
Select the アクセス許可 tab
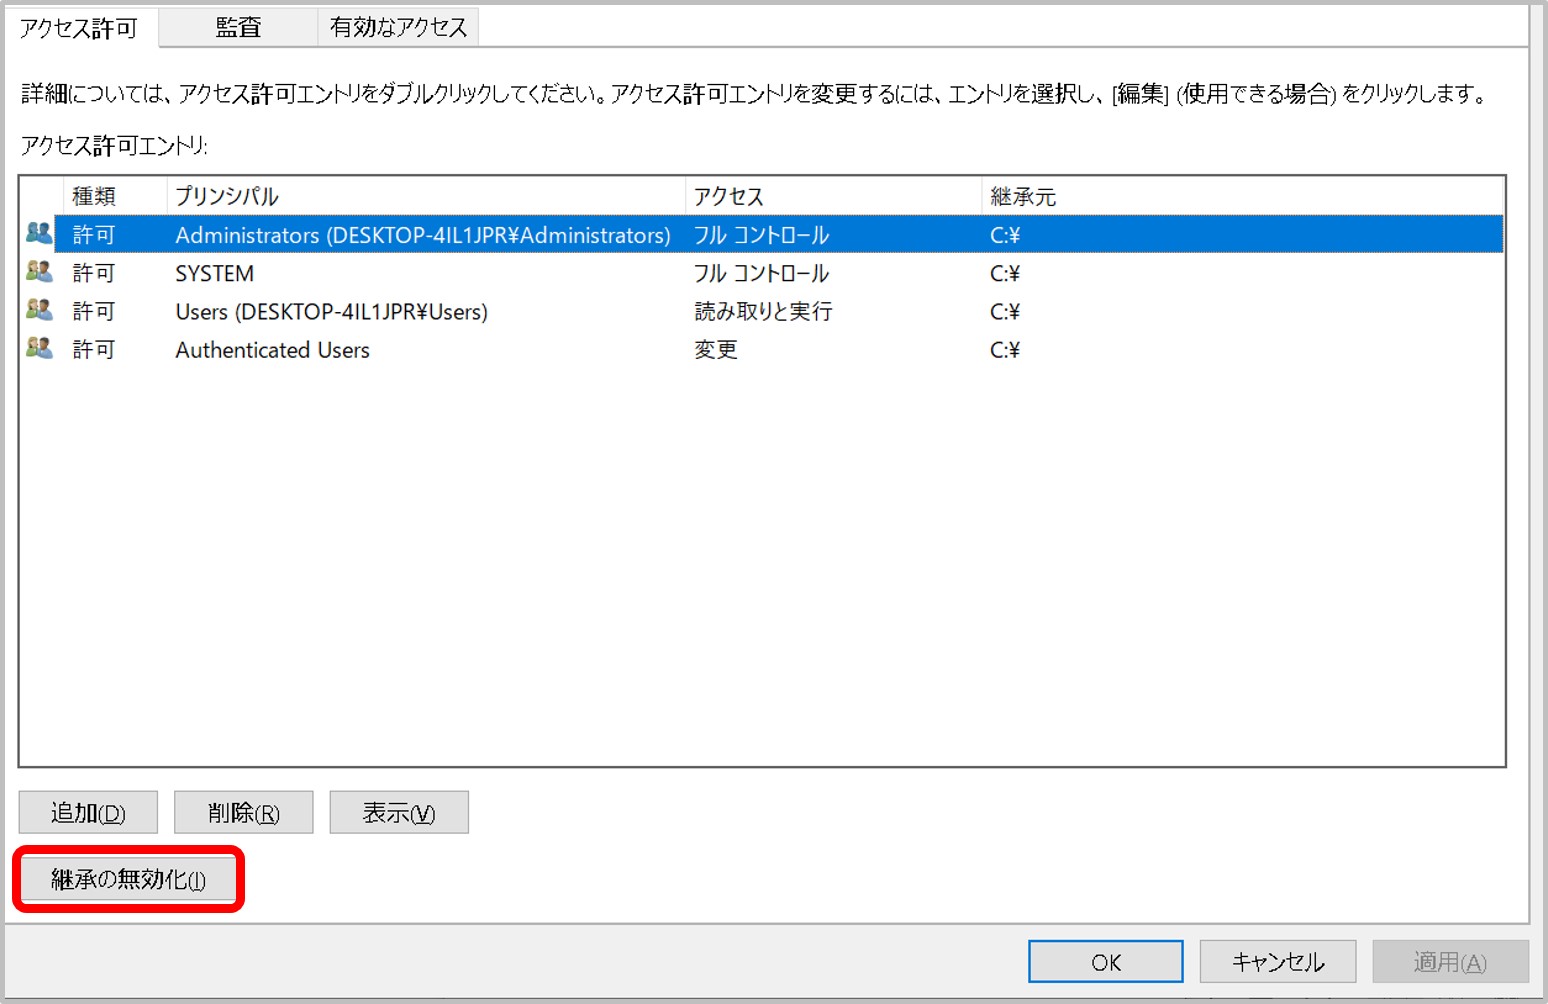click(x=79, y=27)
